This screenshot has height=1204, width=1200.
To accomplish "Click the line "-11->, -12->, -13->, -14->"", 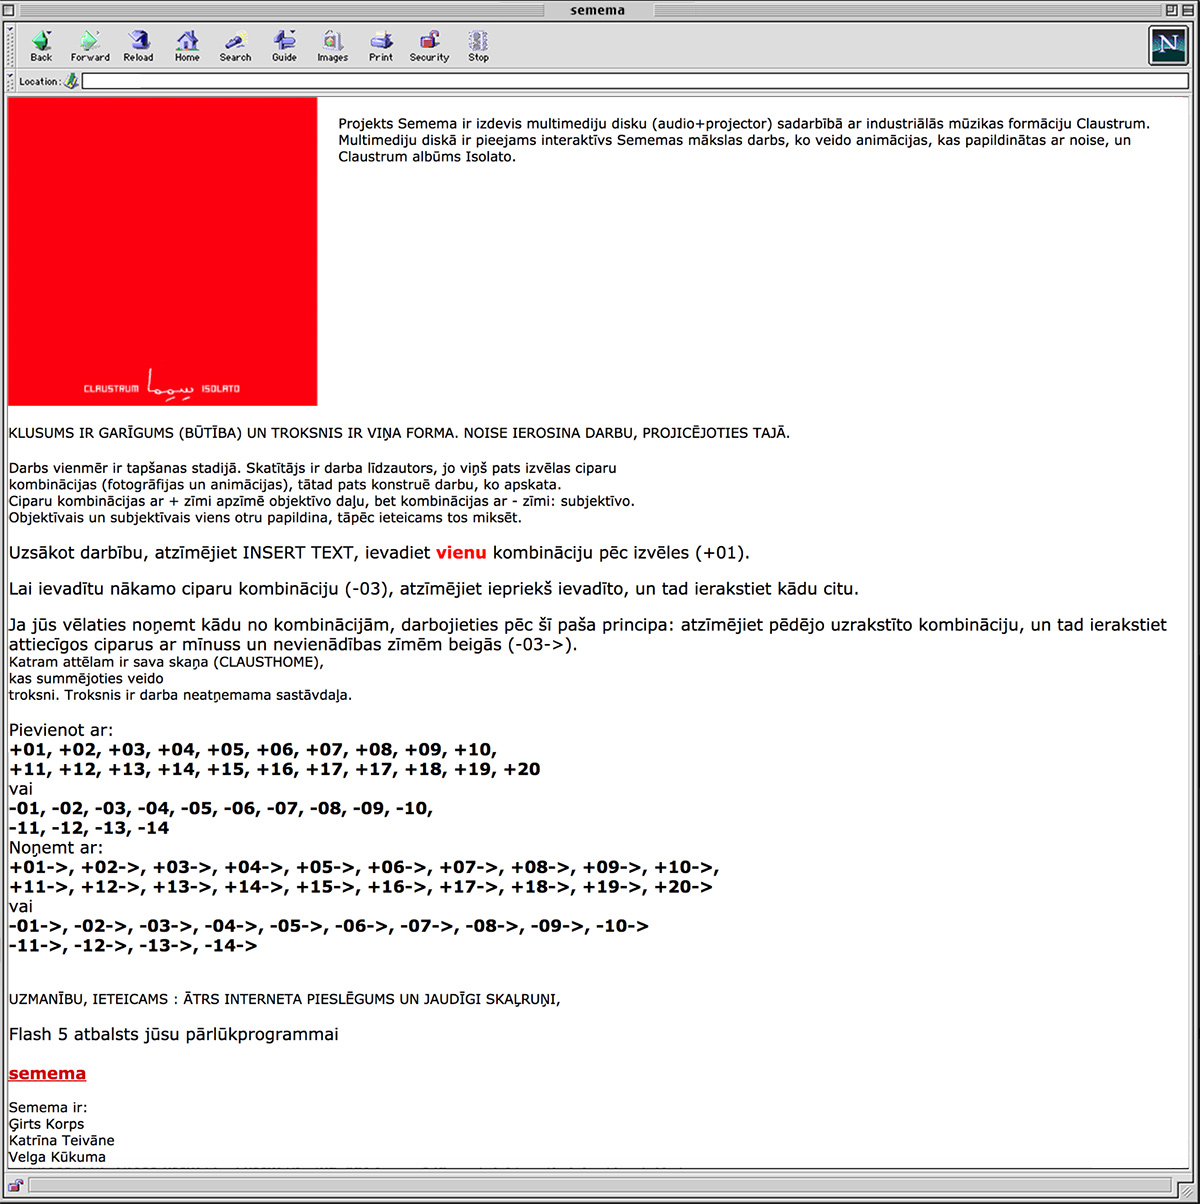I will click(x=133, y=945).
